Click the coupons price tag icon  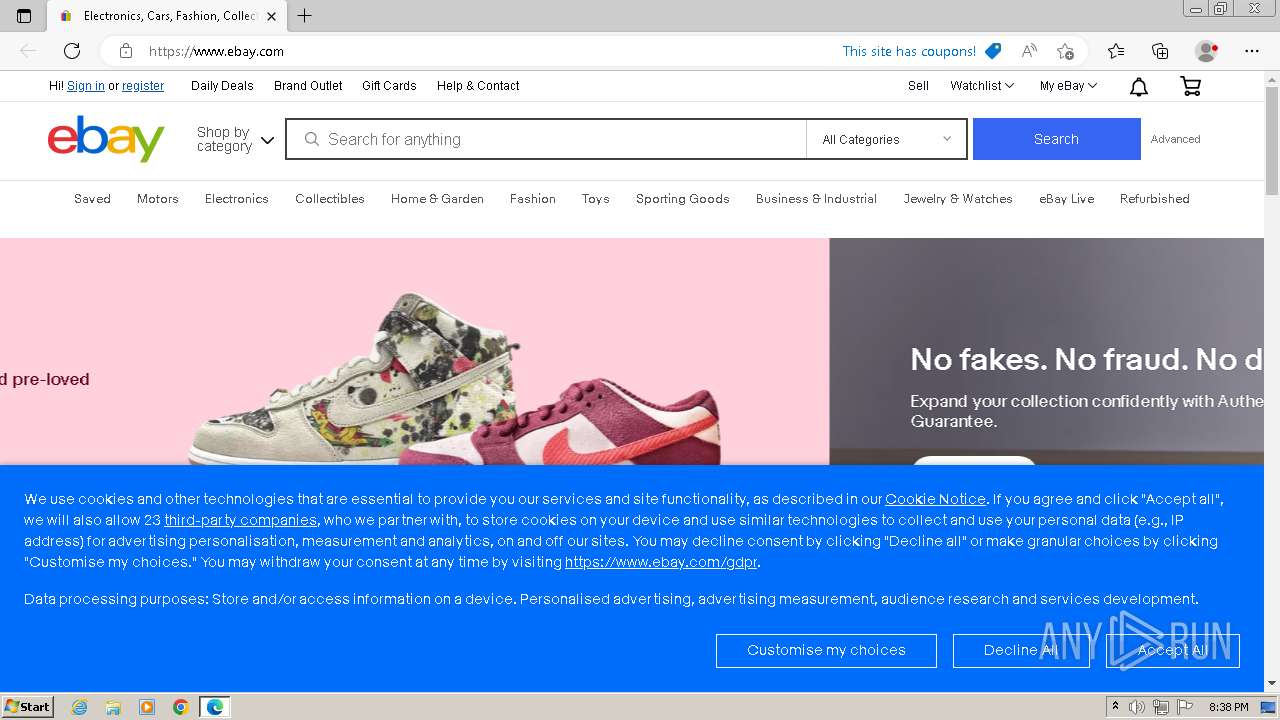(x=993, y=51)
